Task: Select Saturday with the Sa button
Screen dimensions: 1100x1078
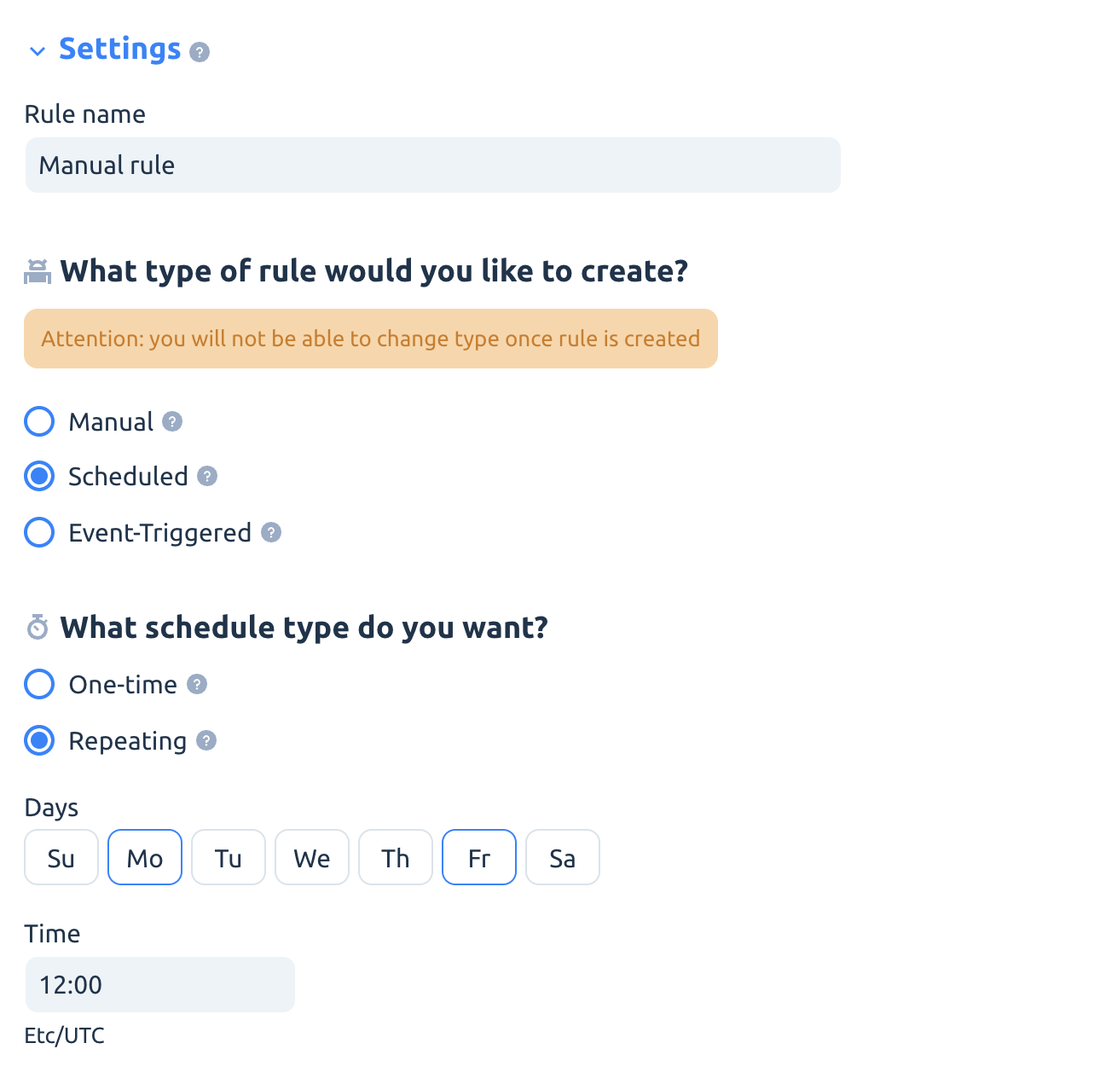Action: pos(563,857)
